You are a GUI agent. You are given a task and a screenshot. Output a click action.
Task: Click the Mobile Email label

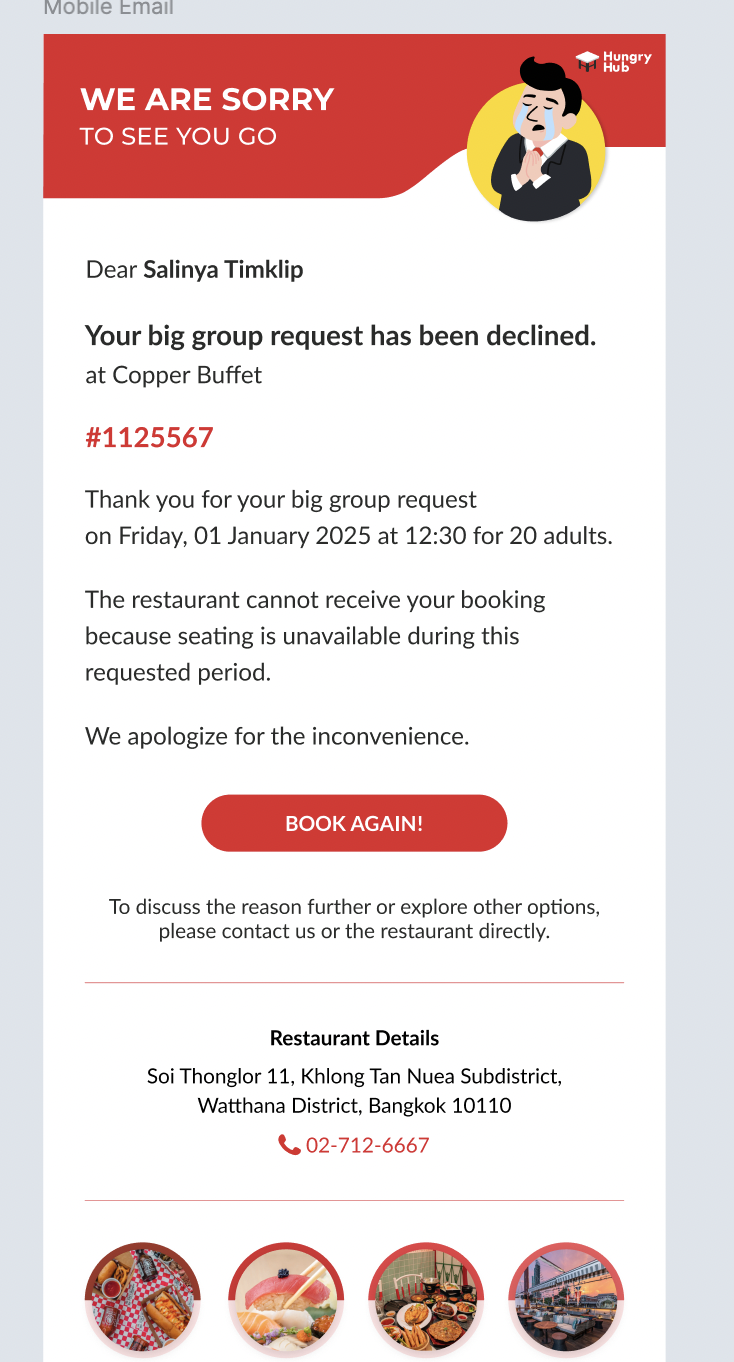point(108,9)
